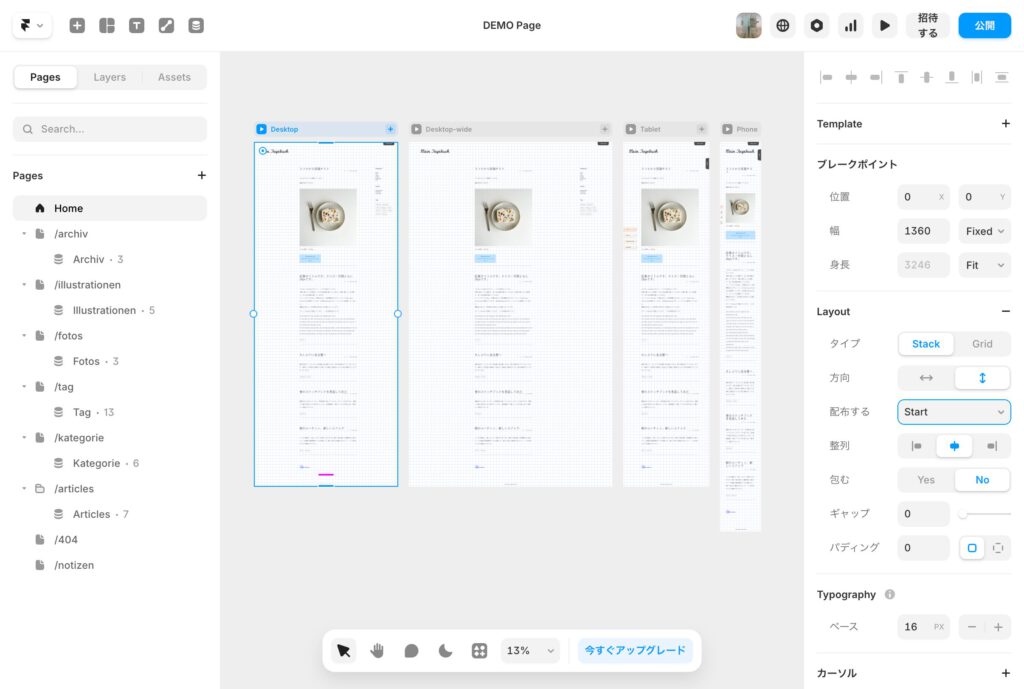Open the zoom level 13% dropdown
This screenshot has height=689, width=1024.
(530, 650)
